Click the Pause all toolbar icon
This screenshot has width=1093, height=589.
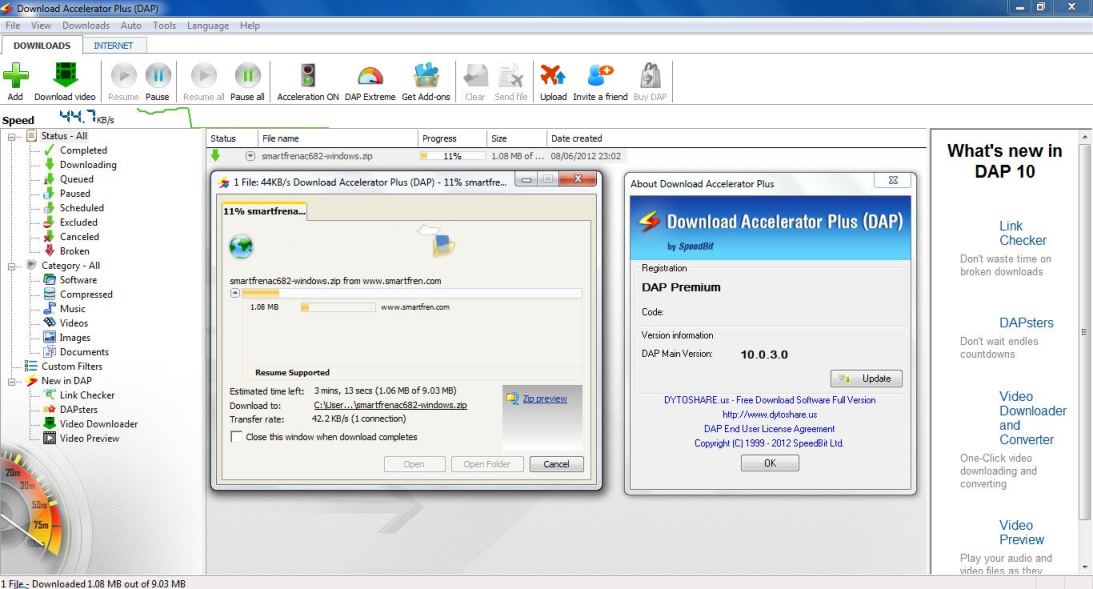click(x=247, y=76)
